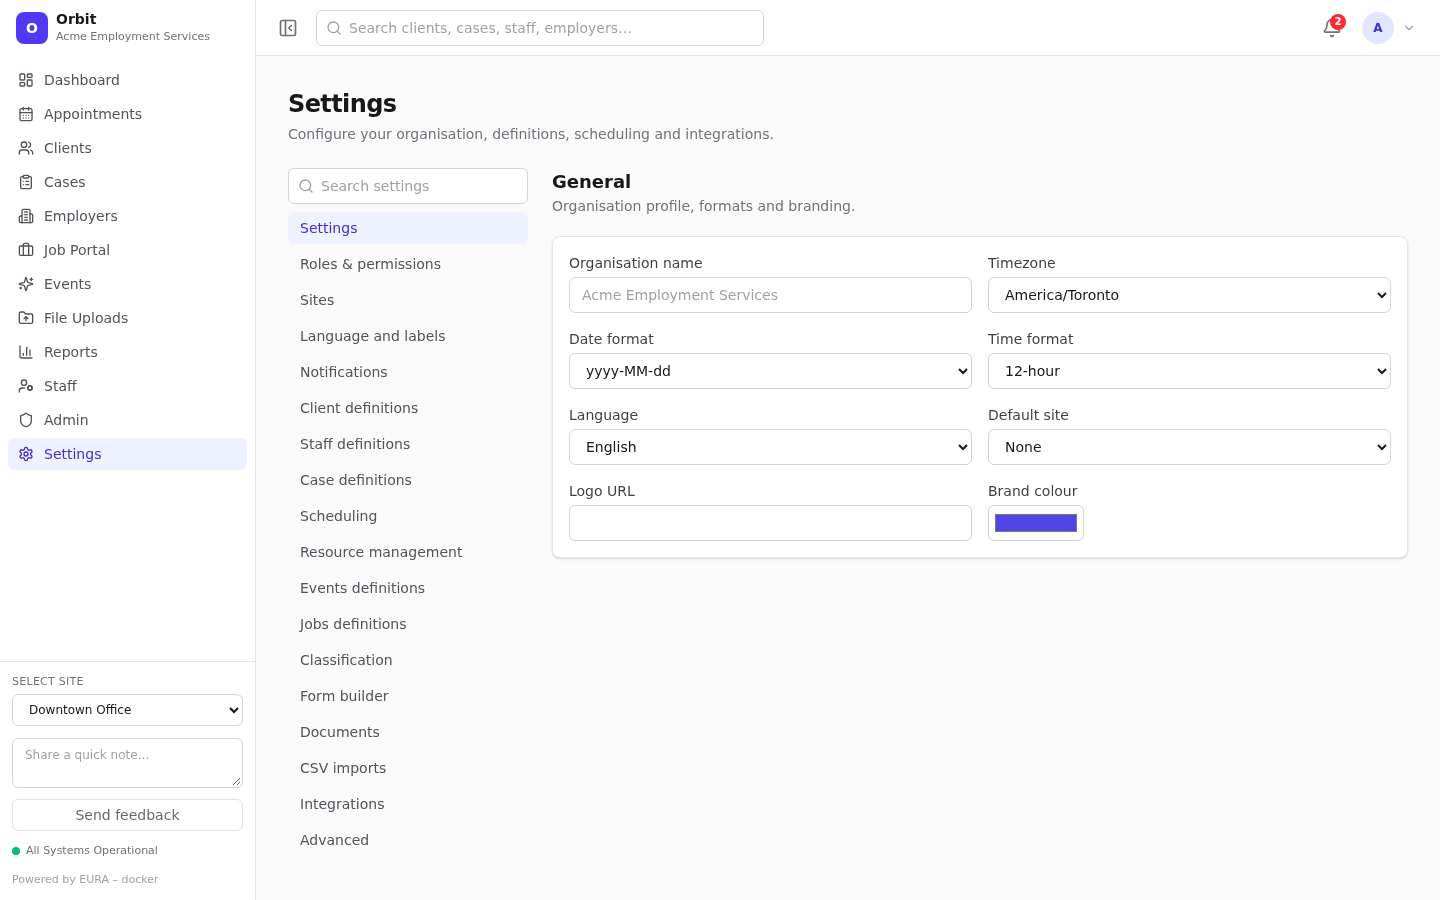
Task: Open the notifications bell
Action: (x=1332, y=28)
